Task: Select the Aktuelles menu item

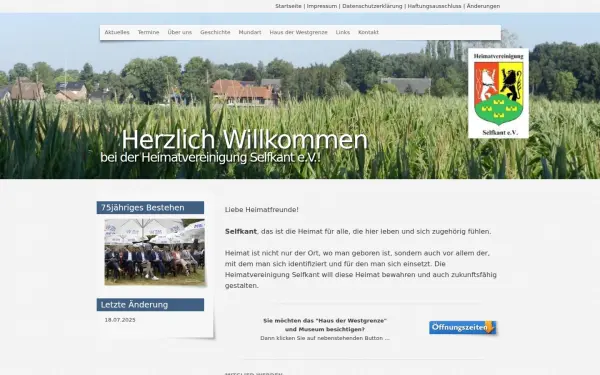Action: [x=117, y=33]
